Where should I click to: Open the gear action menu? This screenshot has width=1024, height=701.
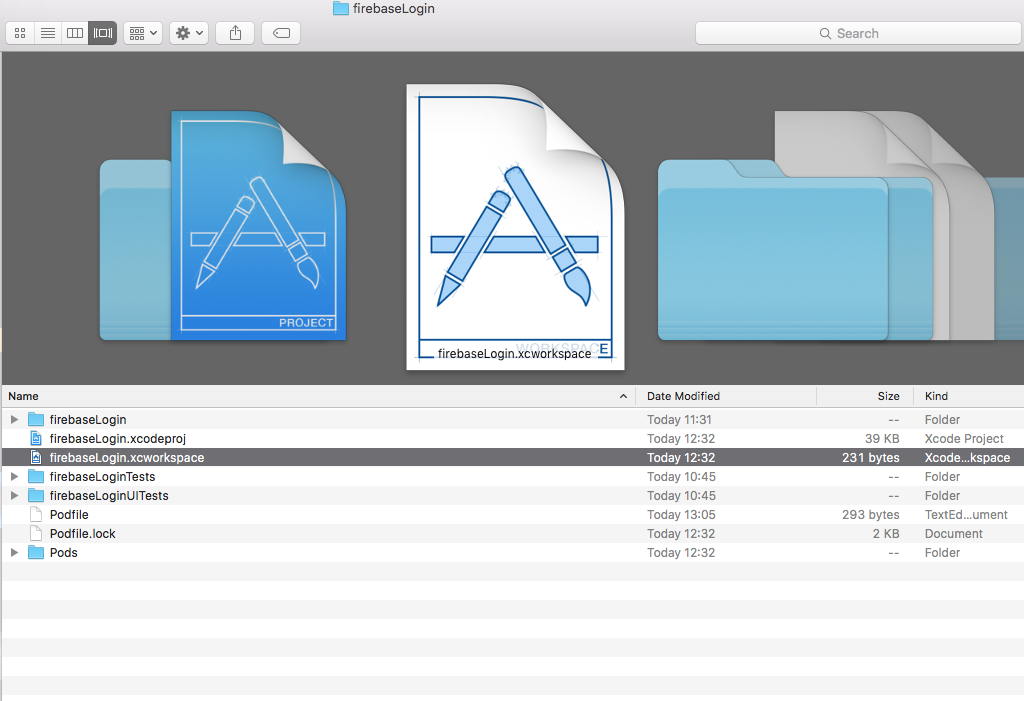(189, 33)
